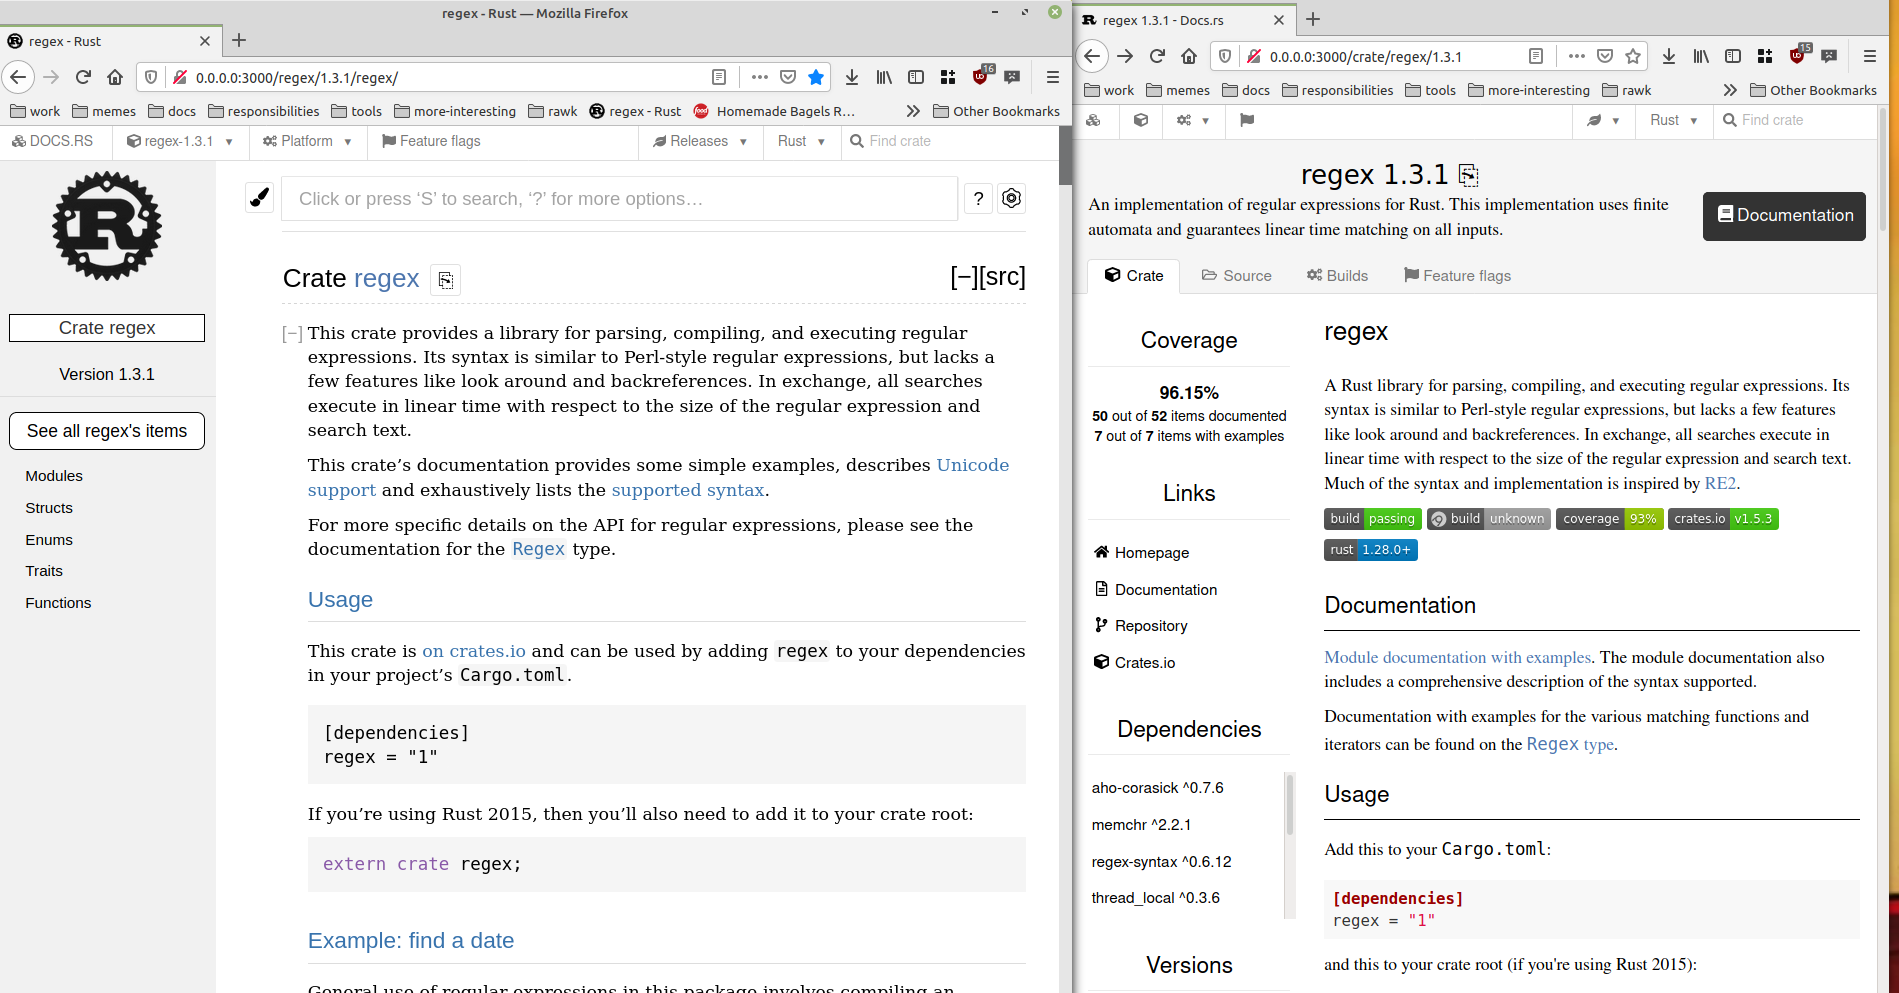Copy crate path icon next to 'Crate regex'
Screen dimensions: 1899x993
point(446,280)
